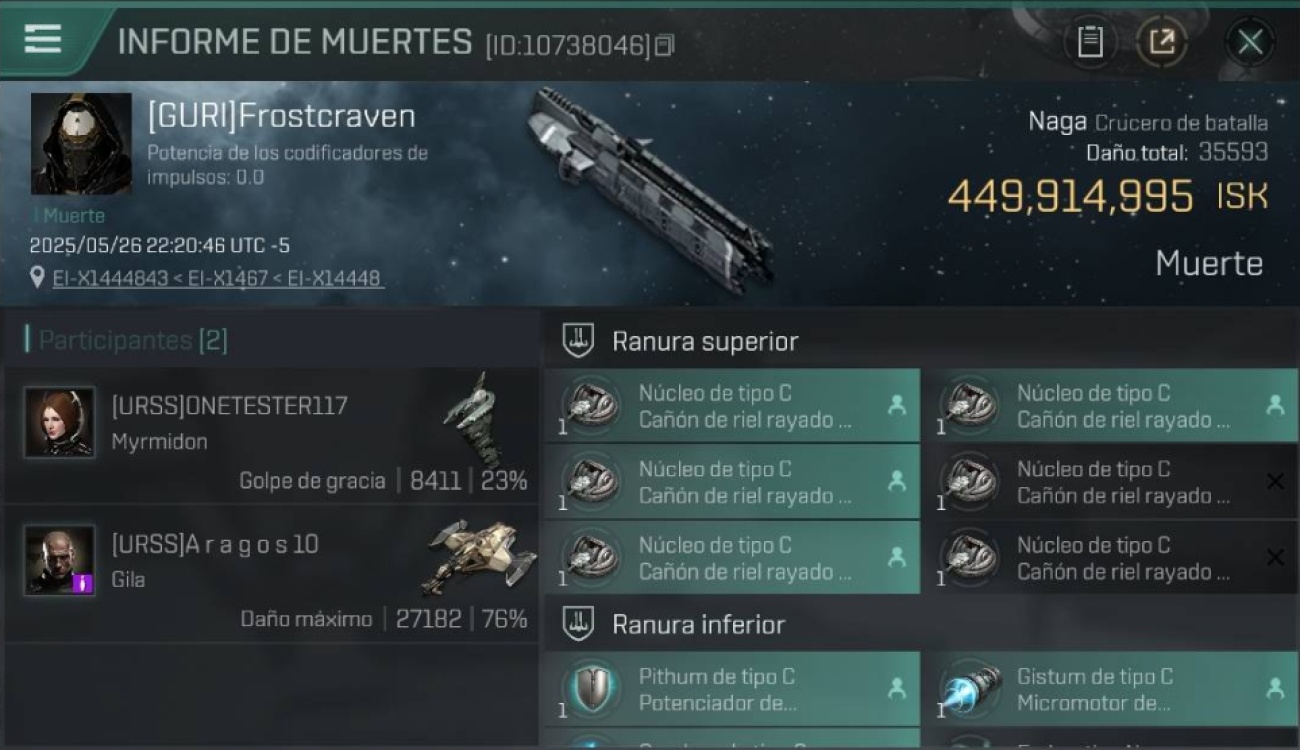
Task: Select the Participantes [2] tab
Action: [127, 340]
